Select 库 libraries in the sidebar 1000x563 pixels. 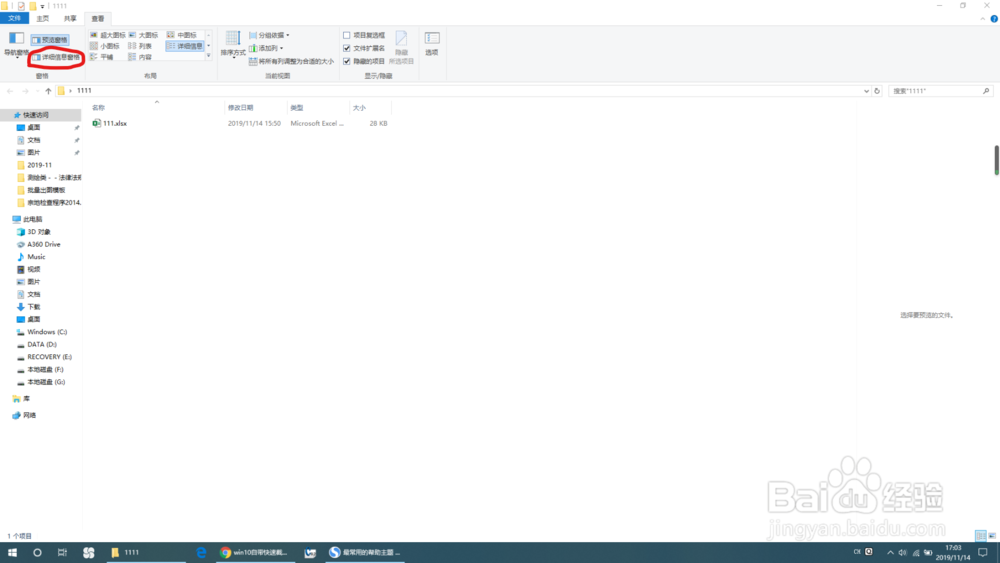click(26, 398)
